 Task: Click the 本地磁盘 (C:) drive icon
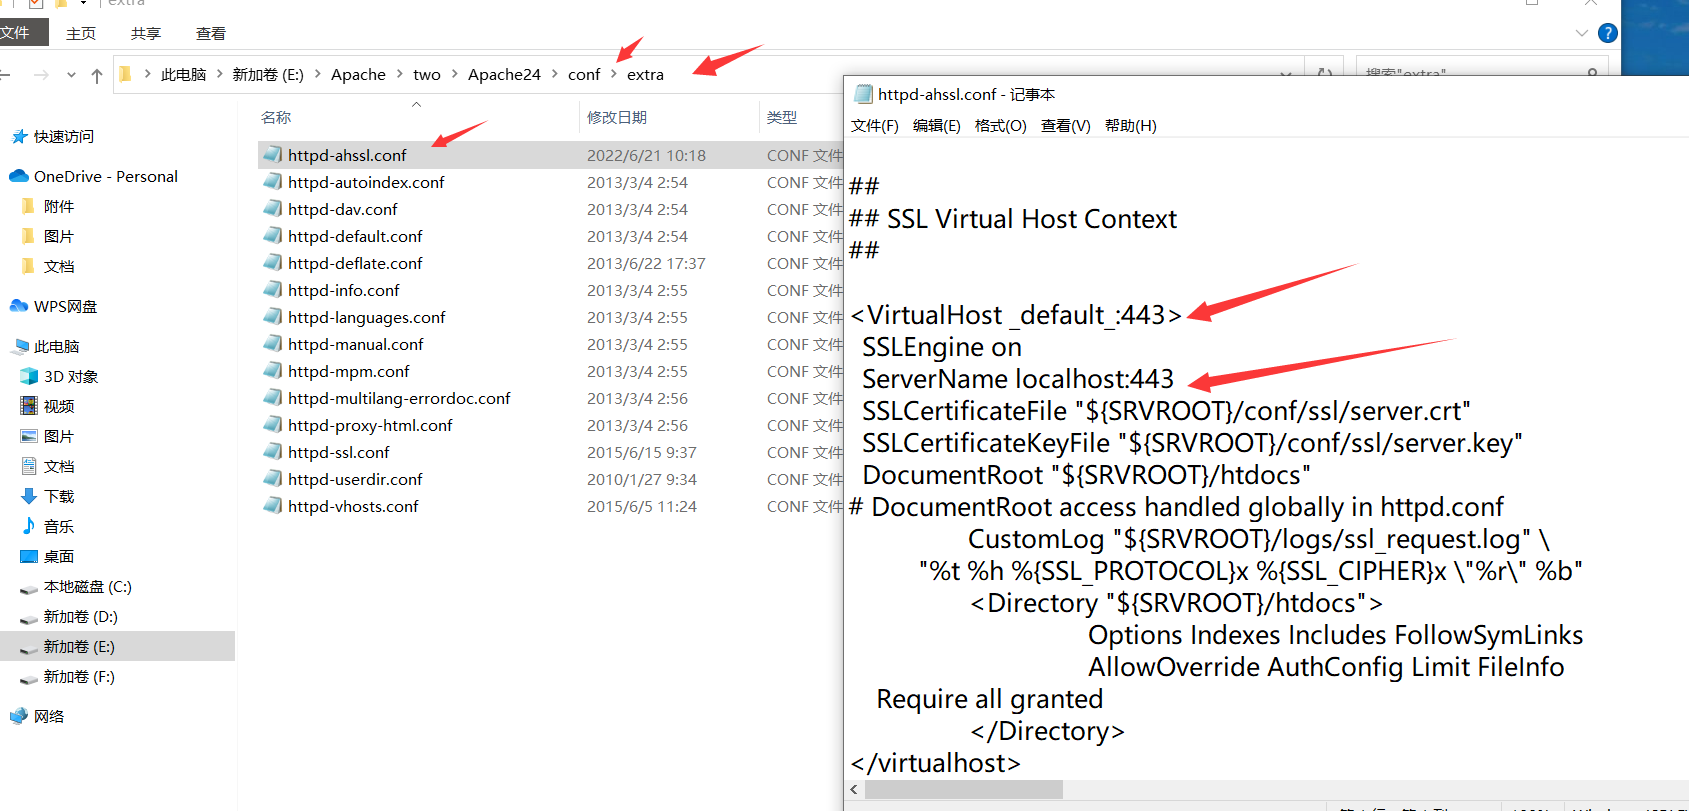click(29, 588)
